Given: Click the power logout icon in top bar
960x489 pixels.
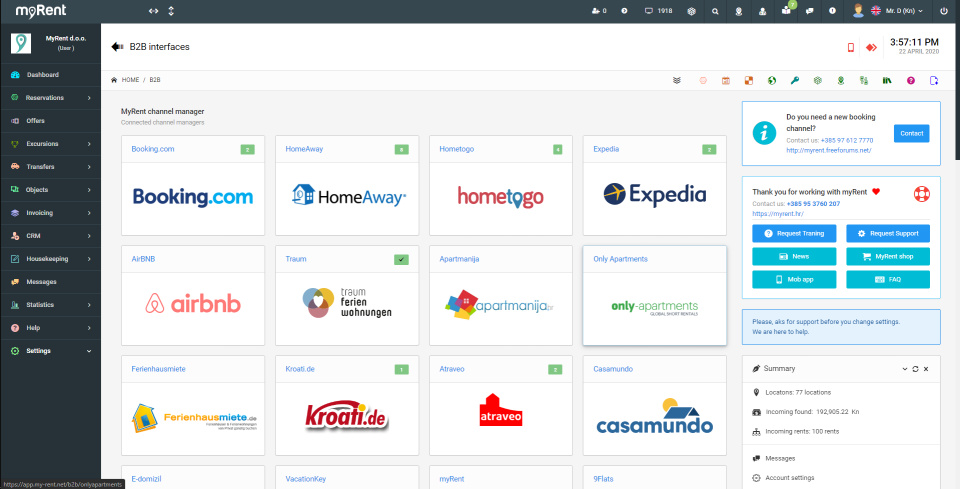Looking at the screenshot, I should (x=943, y=11).
